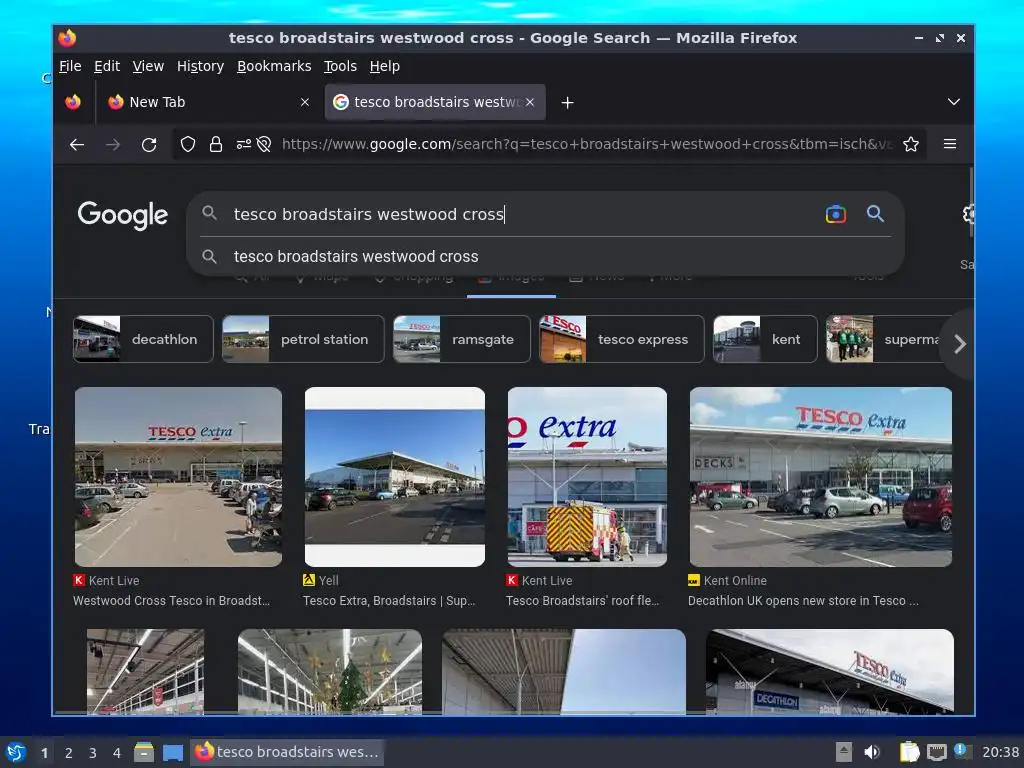Image resolution: width=1024 pixels, height=768 pixels.
Task: Click the blue magnifier search button
Action: tap(875, 214)
